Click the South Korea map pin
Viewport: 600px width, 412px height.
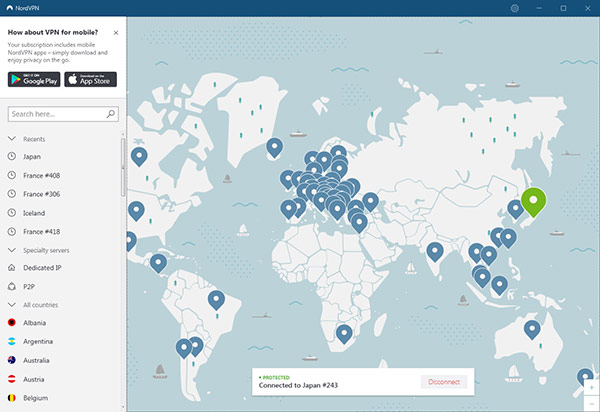[515, 208]
